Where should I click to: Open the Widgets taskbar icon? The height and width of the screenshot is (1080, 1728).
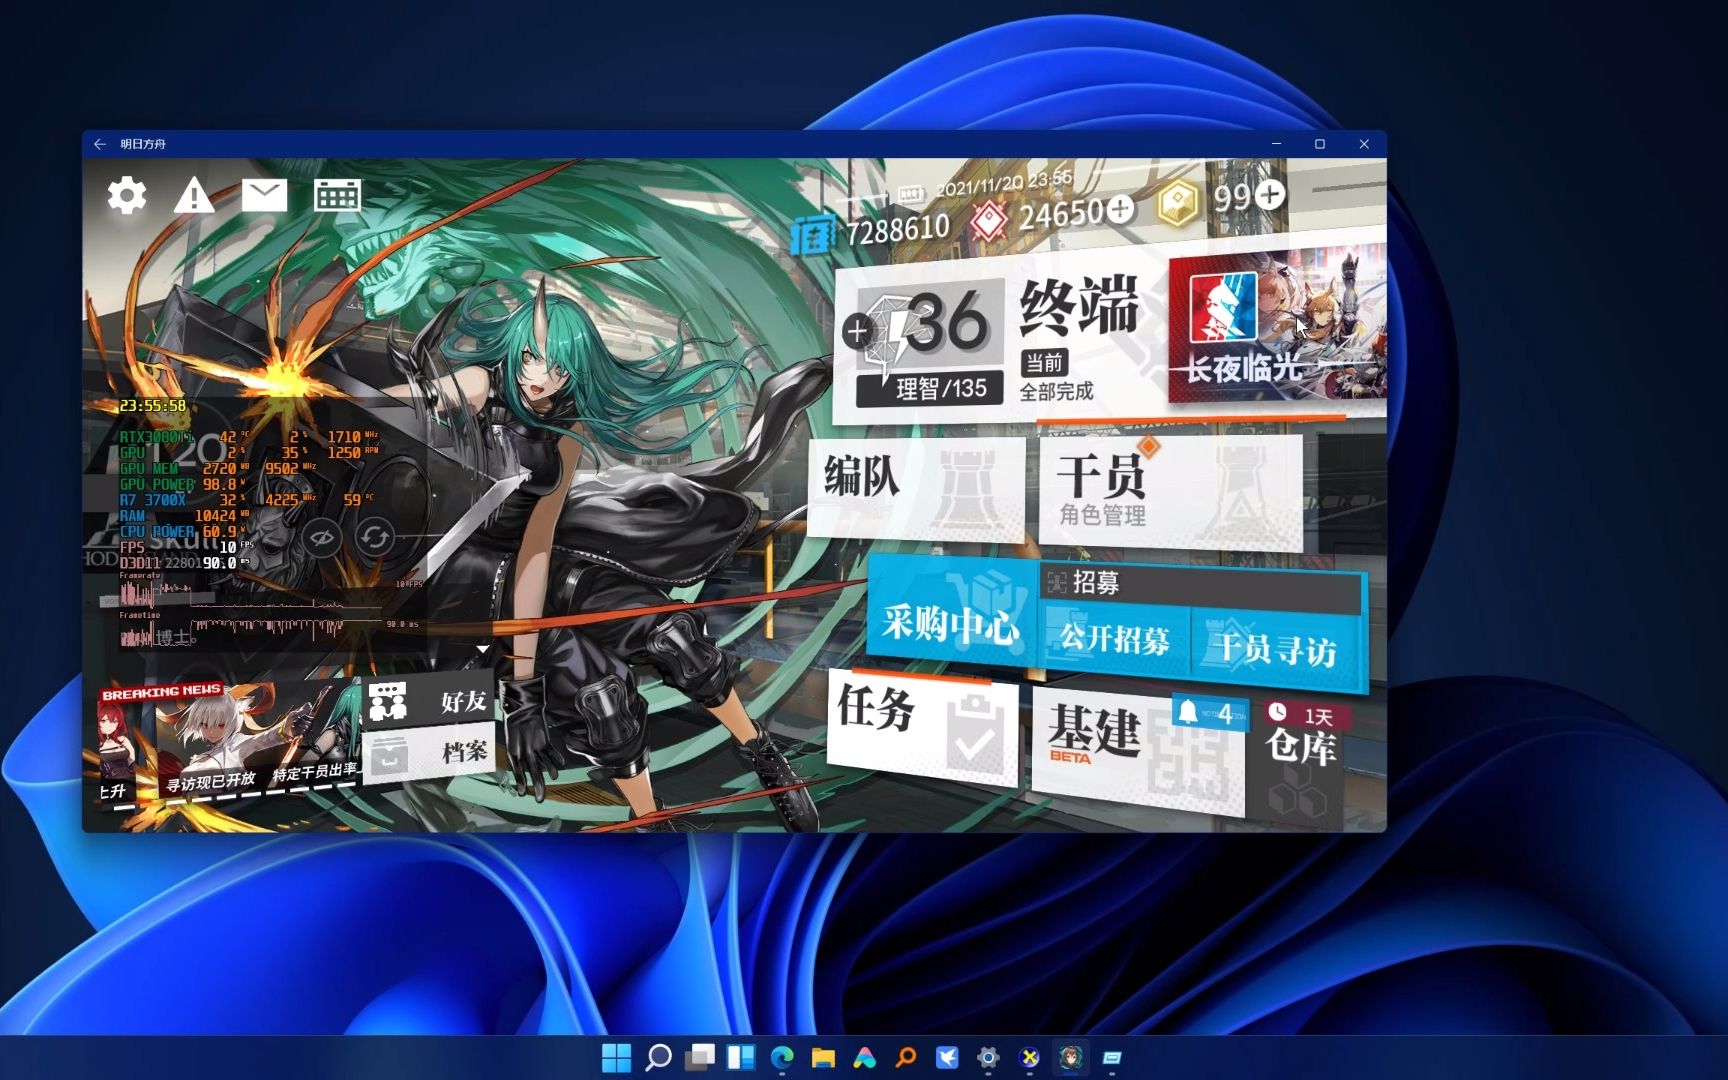(x=741, y=1057)
